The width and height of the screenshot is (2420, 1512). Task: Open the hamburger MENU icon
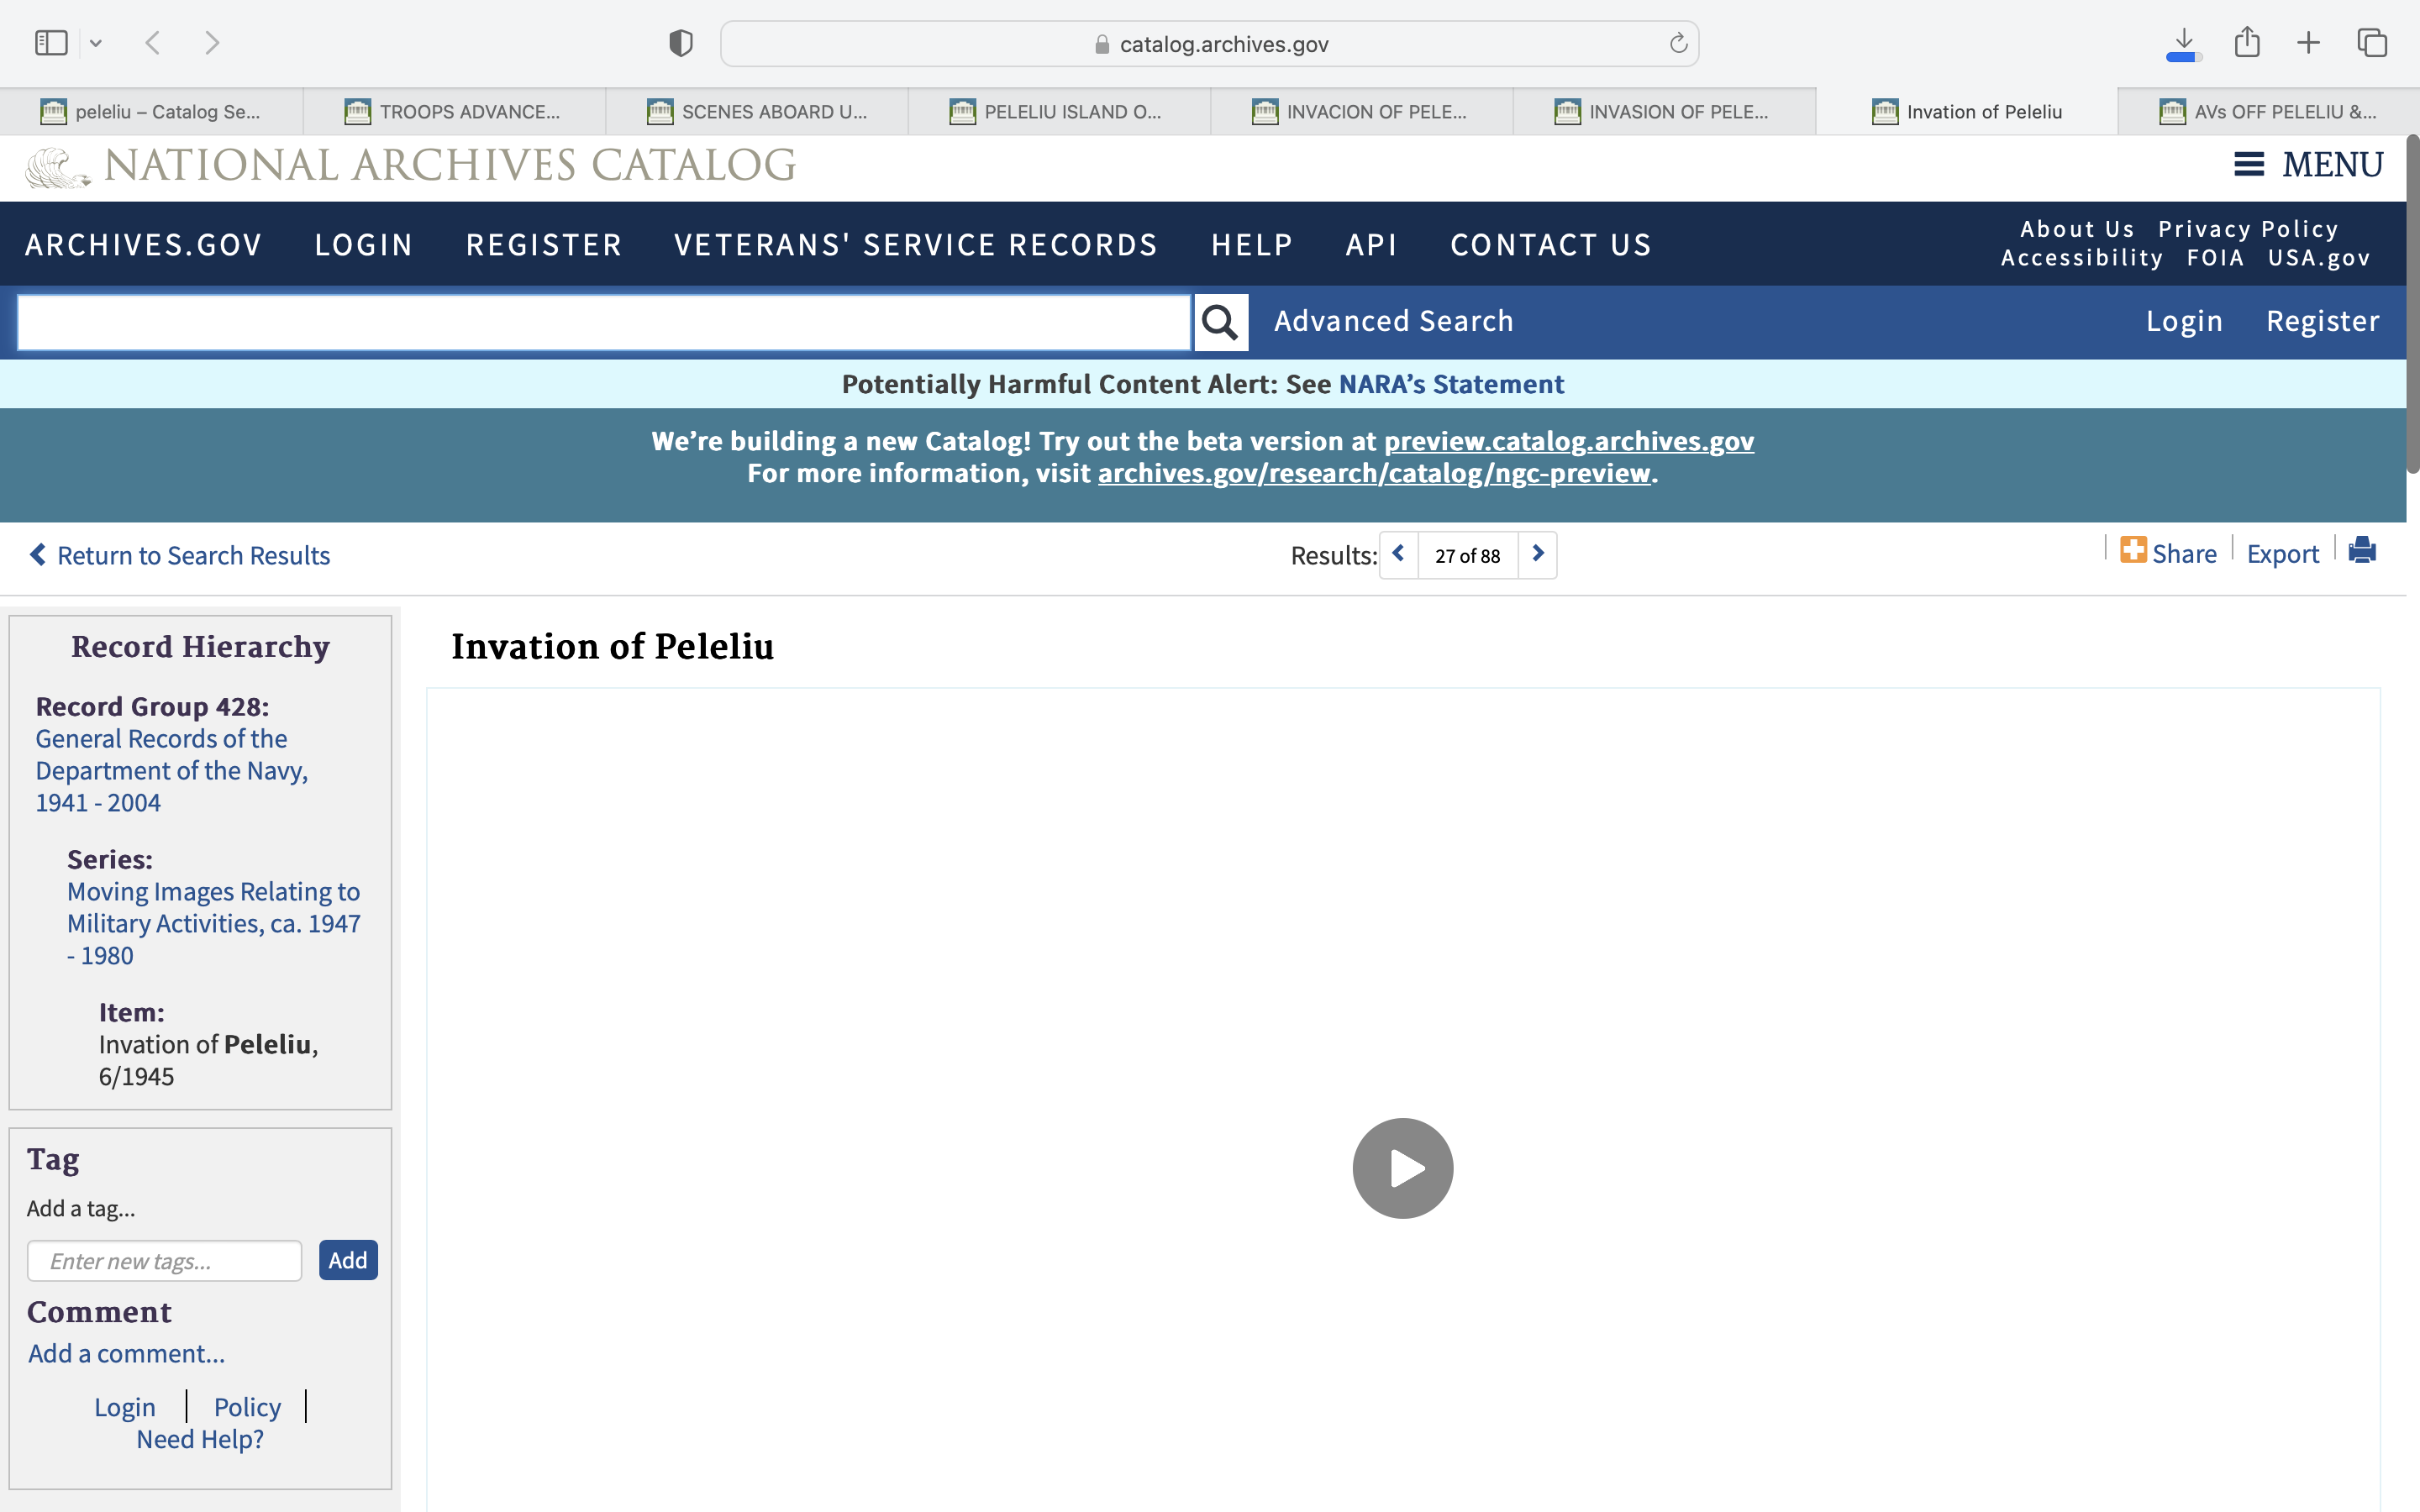pos(2249,165)
